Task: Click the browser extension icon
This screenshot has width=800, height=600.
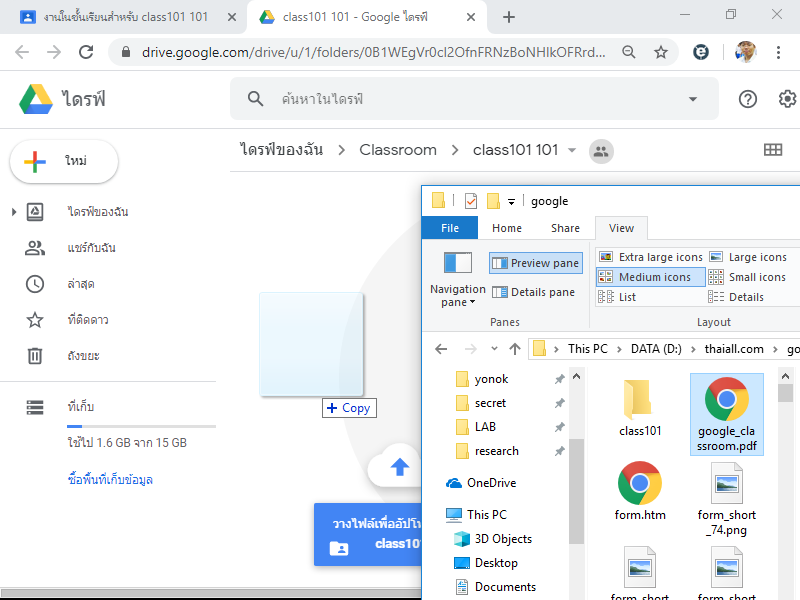Action: click(x=701, y=52)
